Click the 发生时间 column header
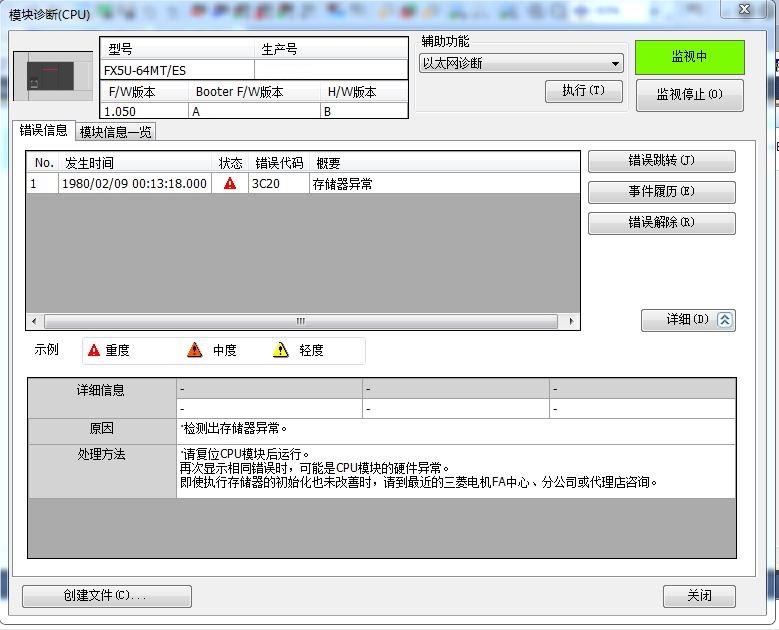 (90, 163)
